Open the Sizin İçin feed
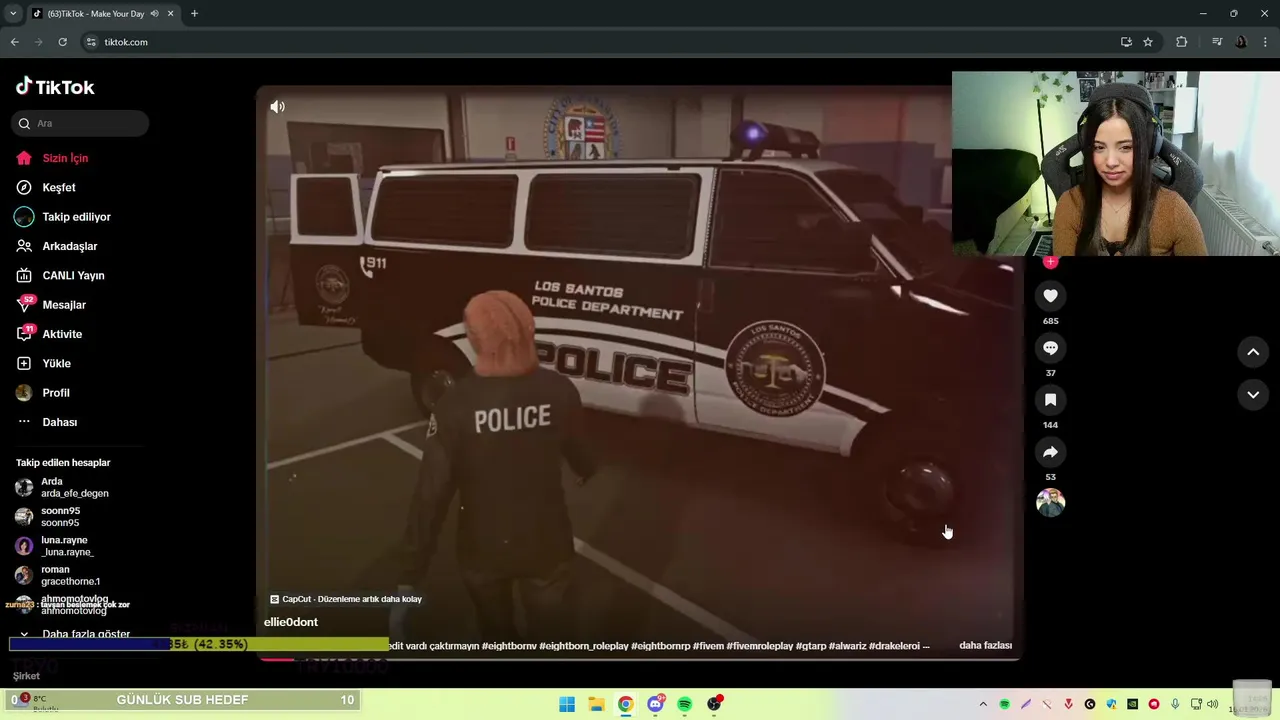 pos(65,158)
